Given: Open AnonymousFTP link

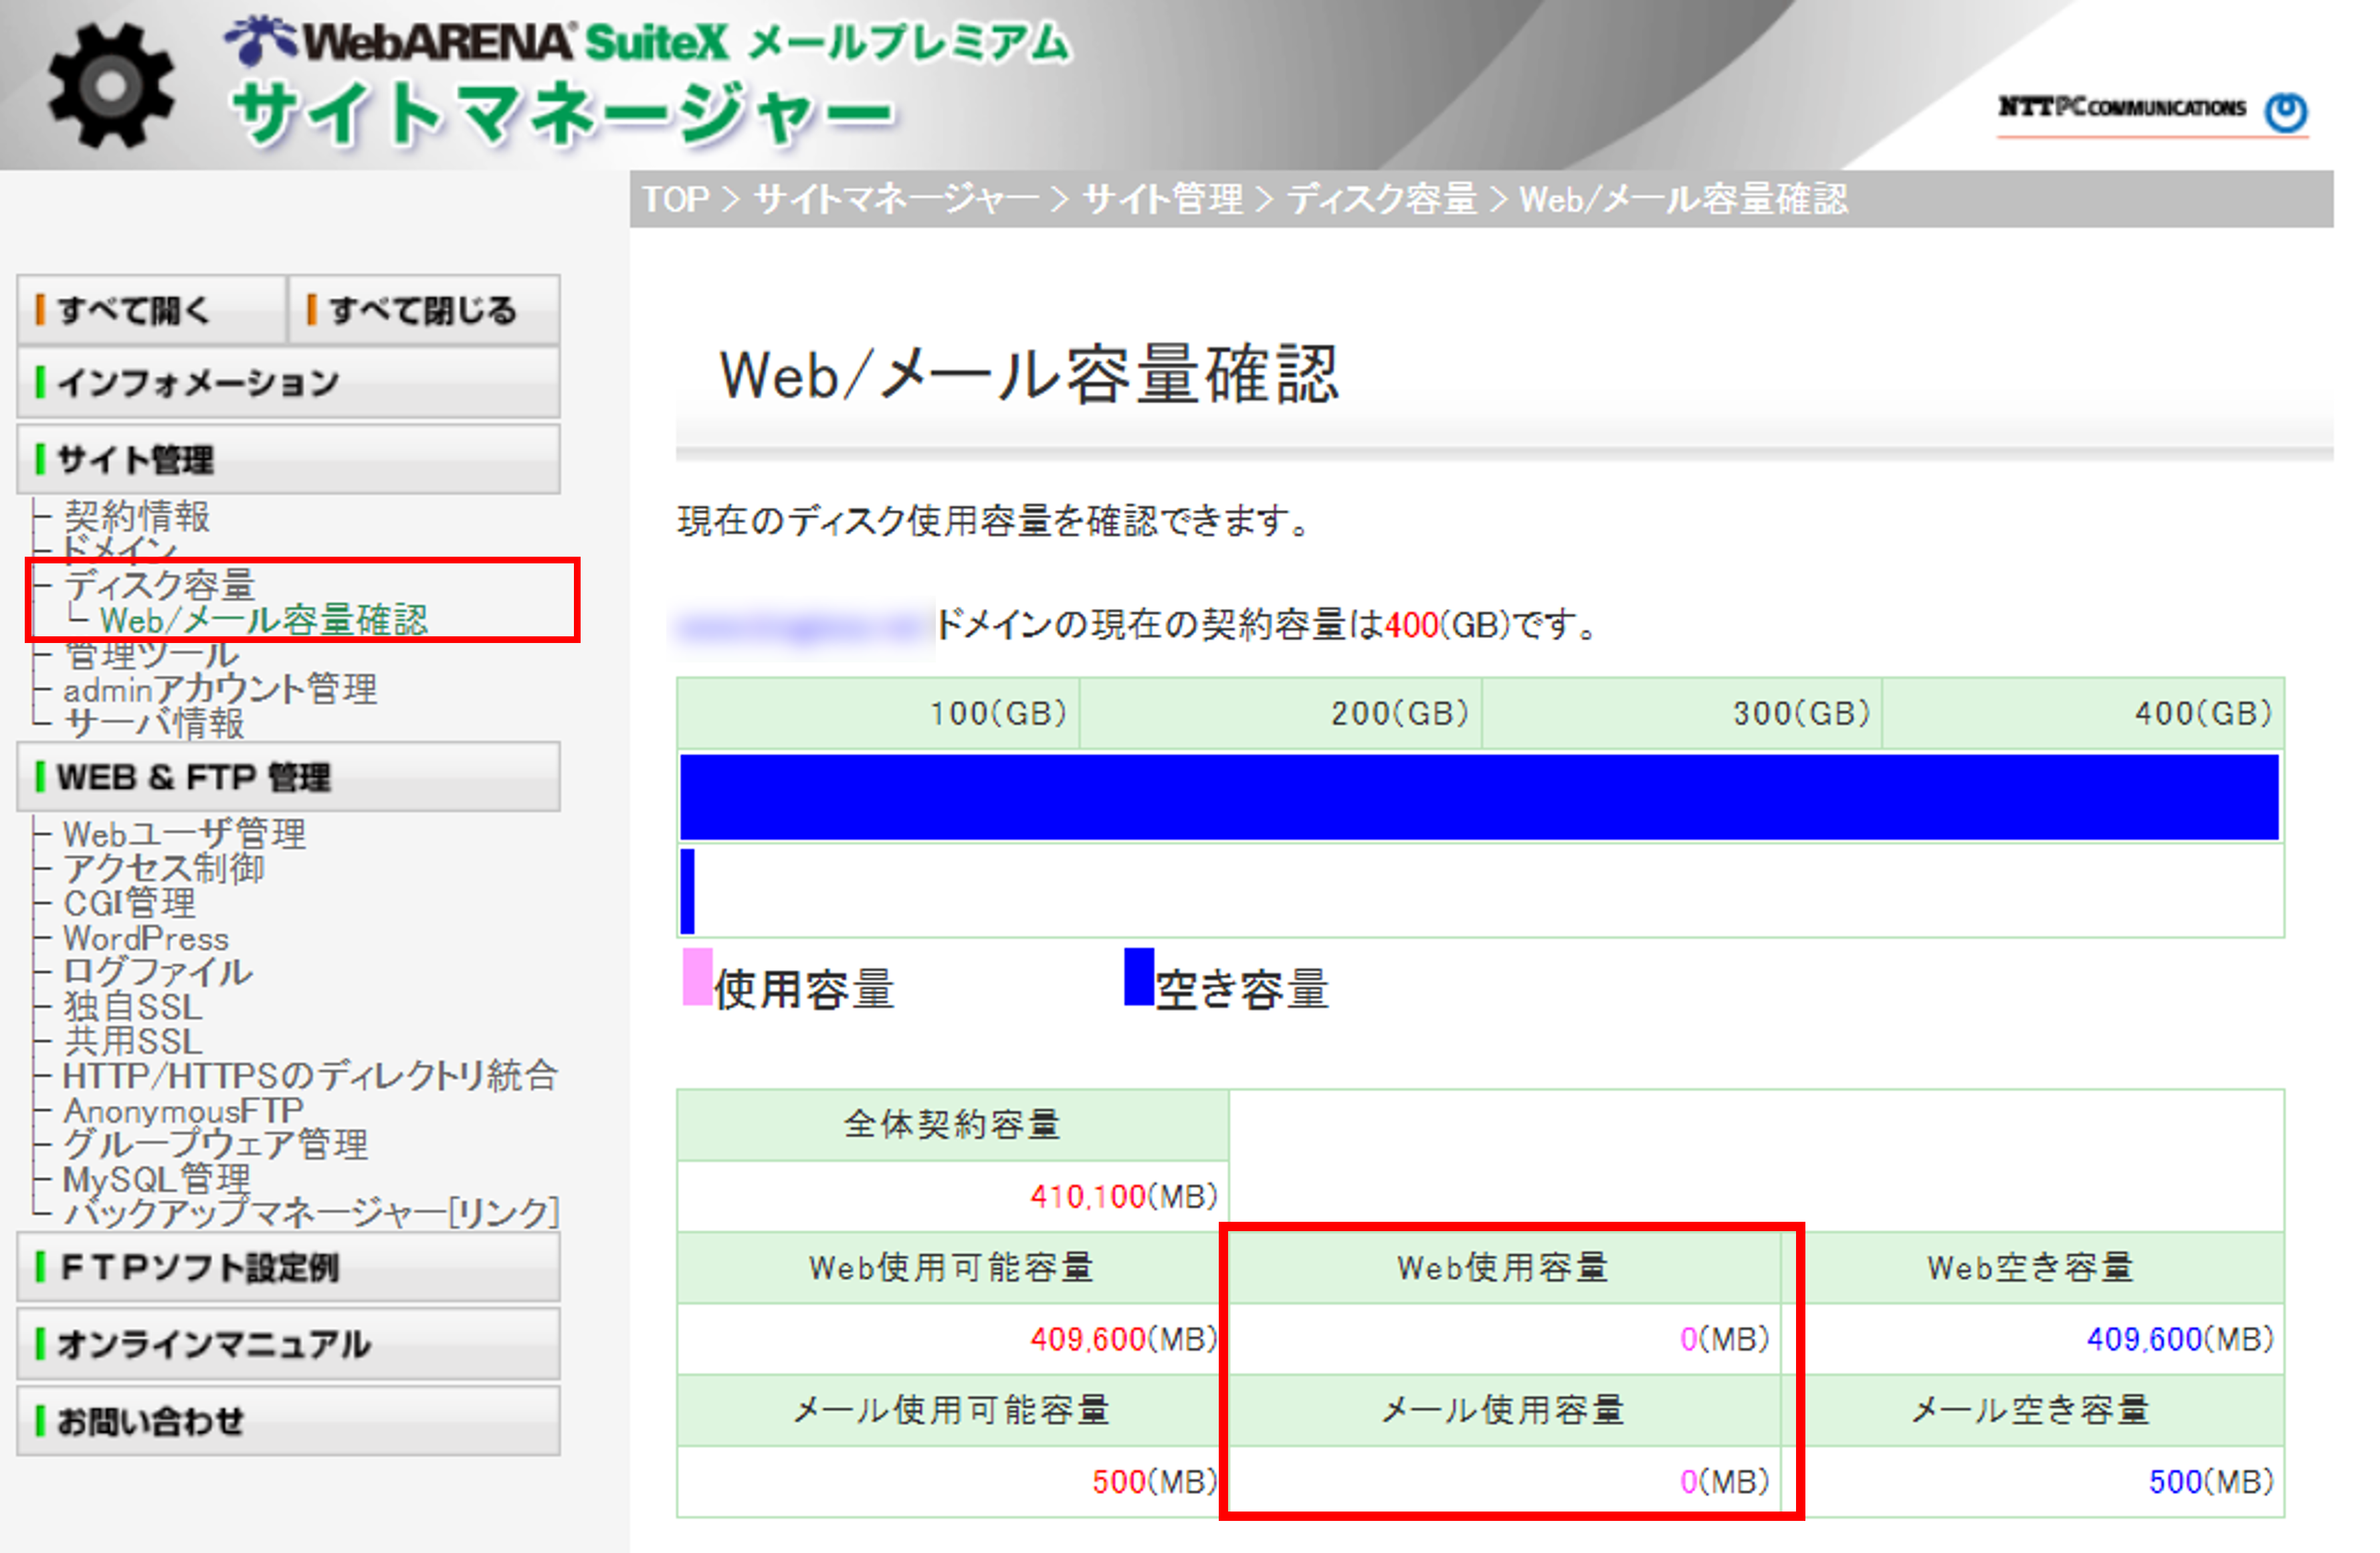Looking at the screenshot, I should pyautogui.click(x=183, y=1111).
